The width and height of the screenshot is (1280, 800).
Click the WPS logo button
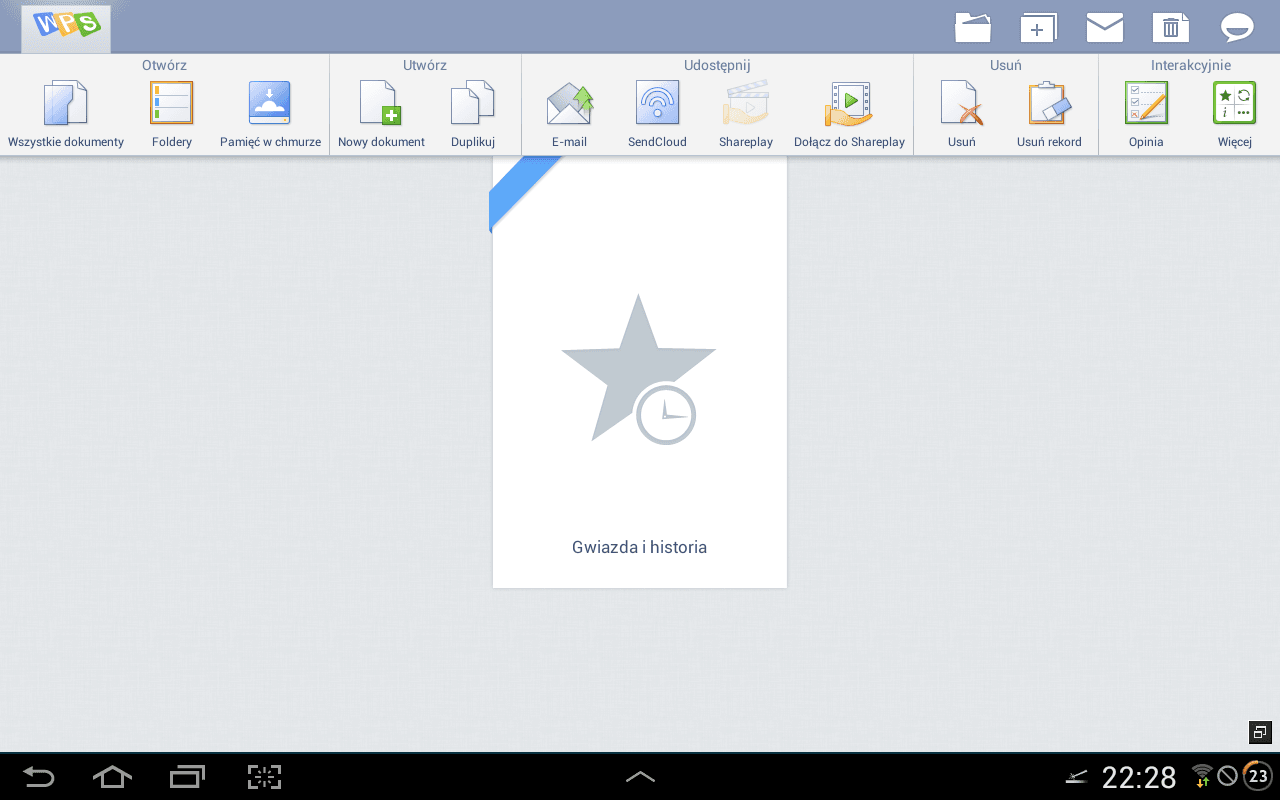[66, 27]
